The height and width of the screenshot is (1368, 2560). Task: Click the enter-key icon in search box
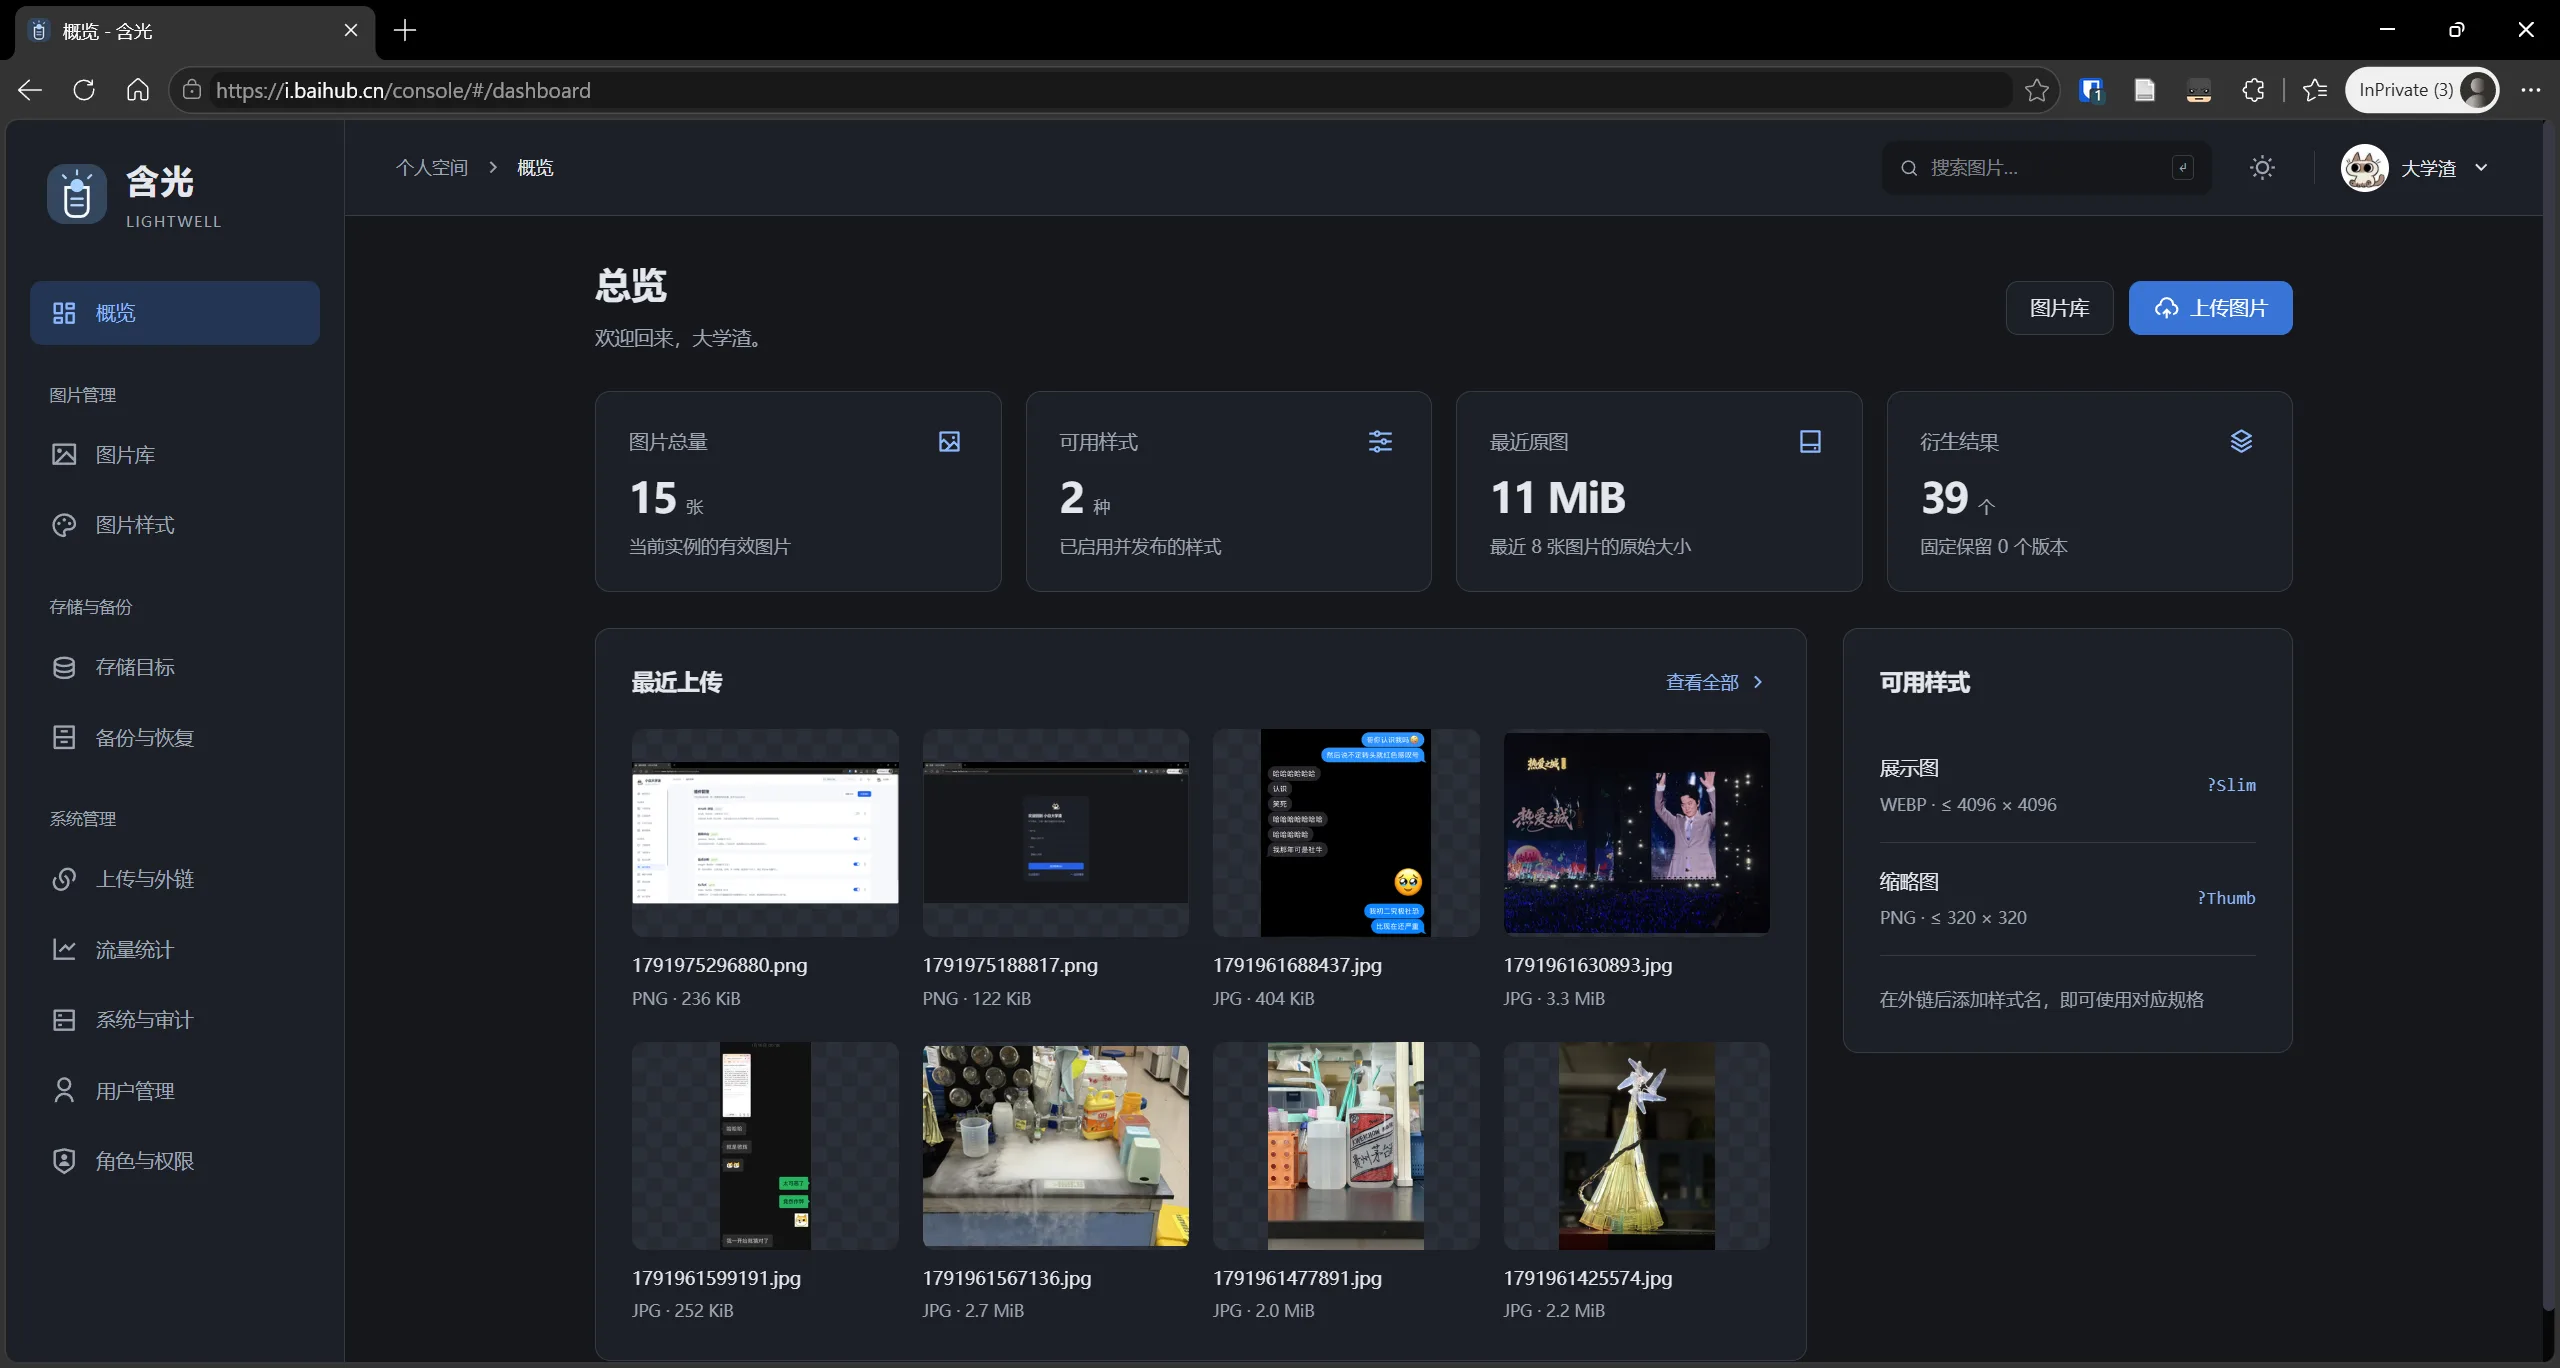click(2183, 168)
